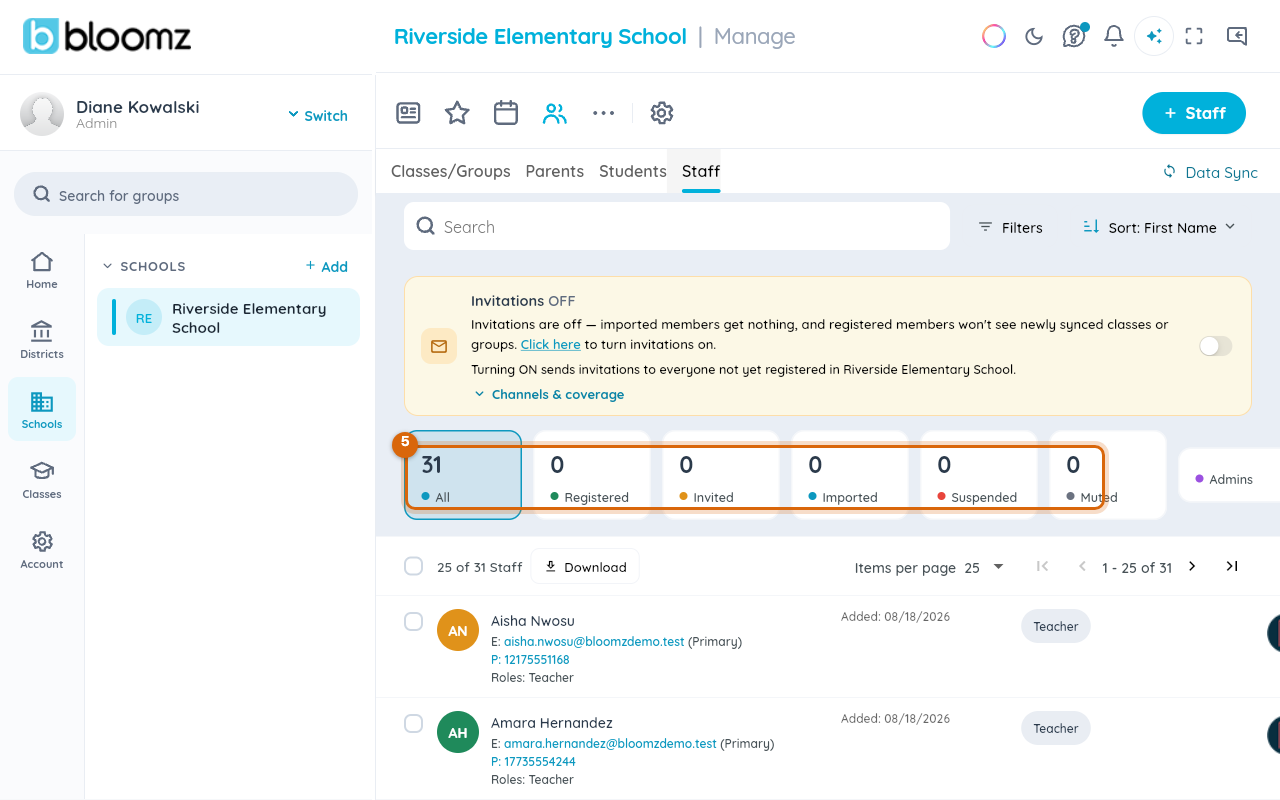Viewport: 1280px width, 800px height.
Task: Select Aisha Nwosu's checkbox
Action: pos(413,621)
